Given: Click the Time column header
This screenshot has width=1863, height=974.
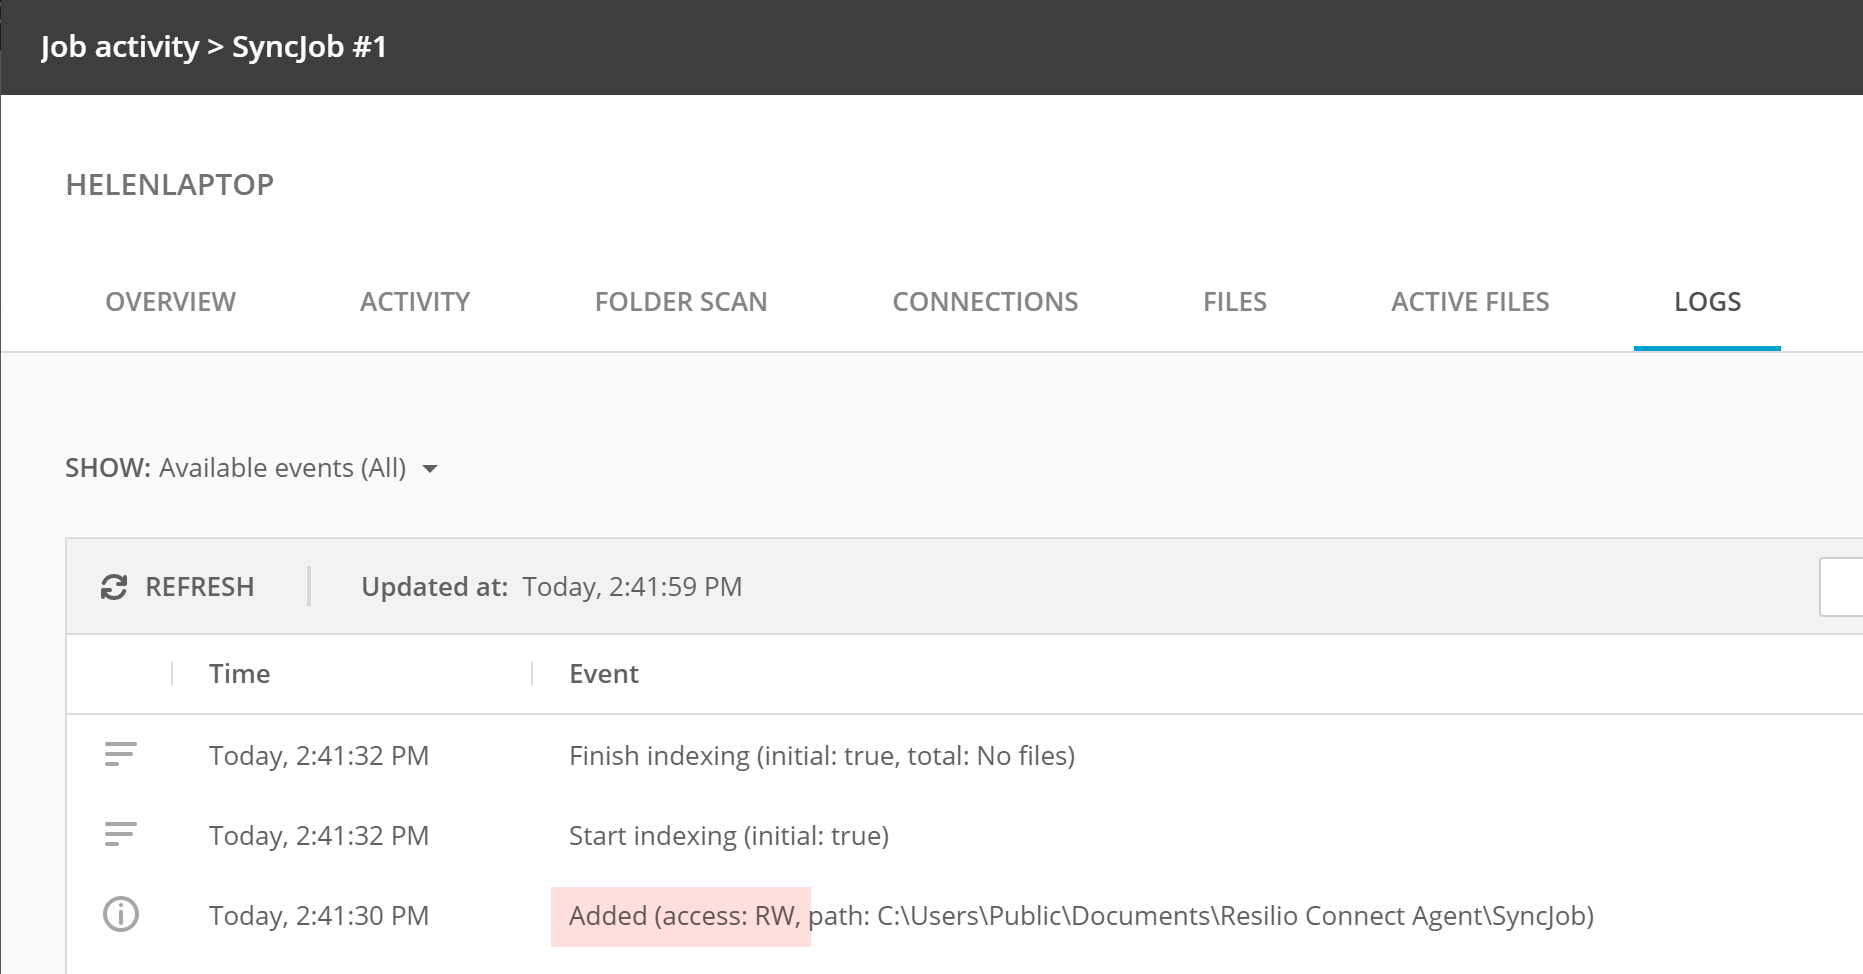Looking at the screenshot, I should pos(239,674).
